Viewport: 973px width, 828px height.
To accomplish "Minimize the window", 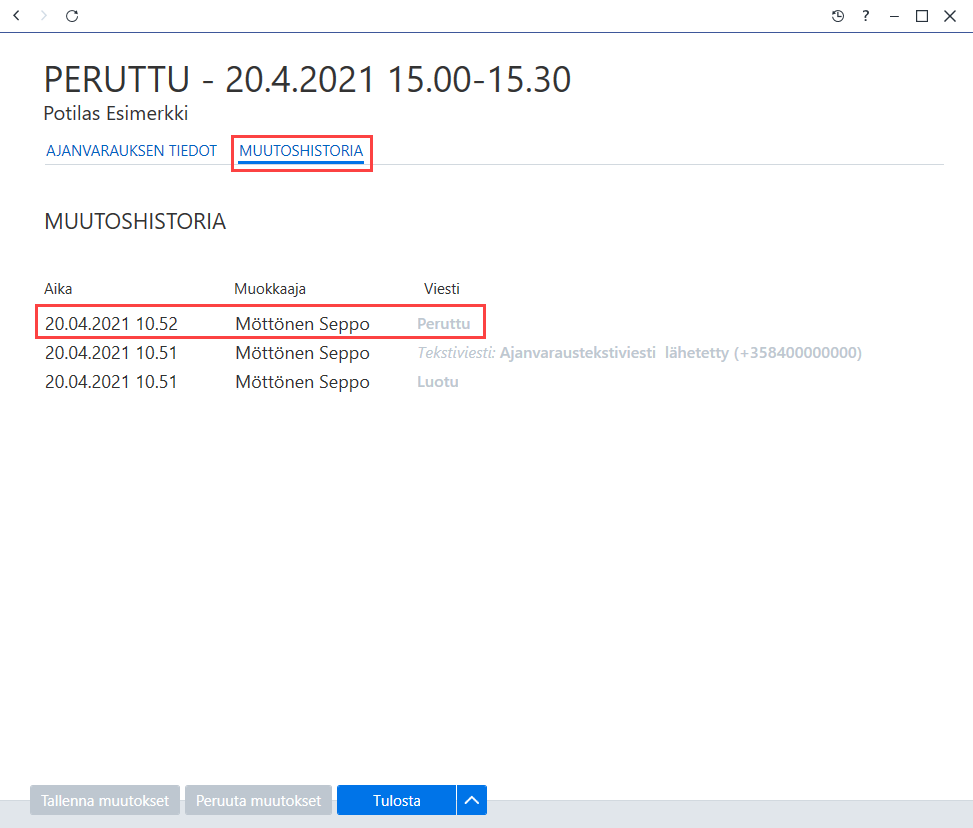I will [x=894, y=17].
